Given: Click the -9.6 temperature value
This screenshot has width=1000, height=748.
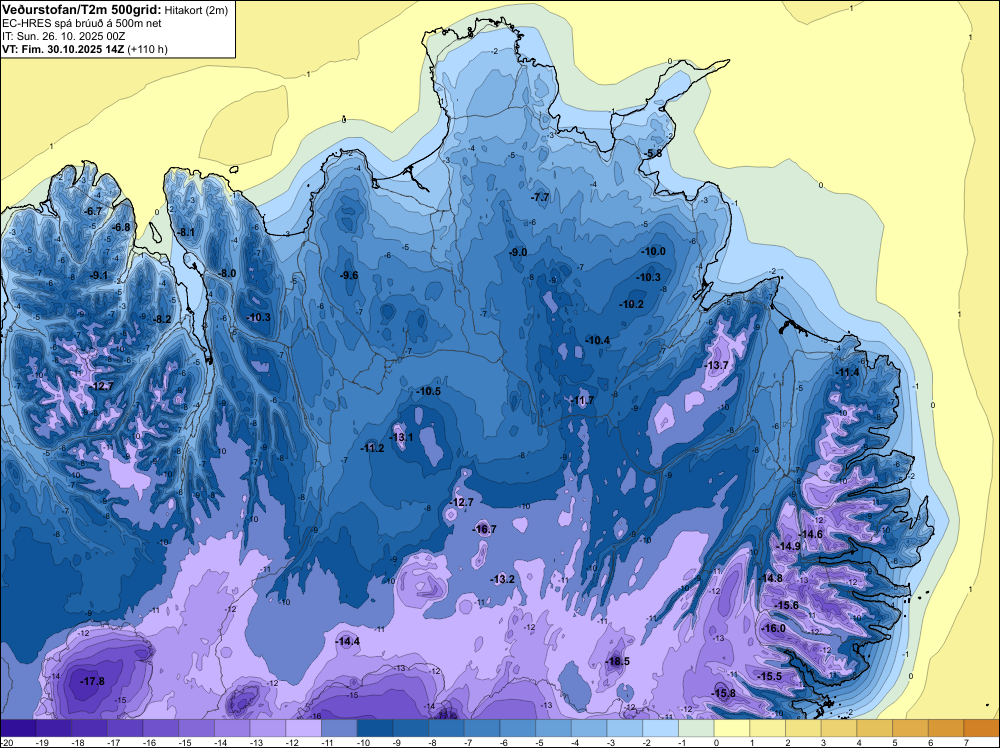Looking at the screenshot, I should (x=348, y=275).
